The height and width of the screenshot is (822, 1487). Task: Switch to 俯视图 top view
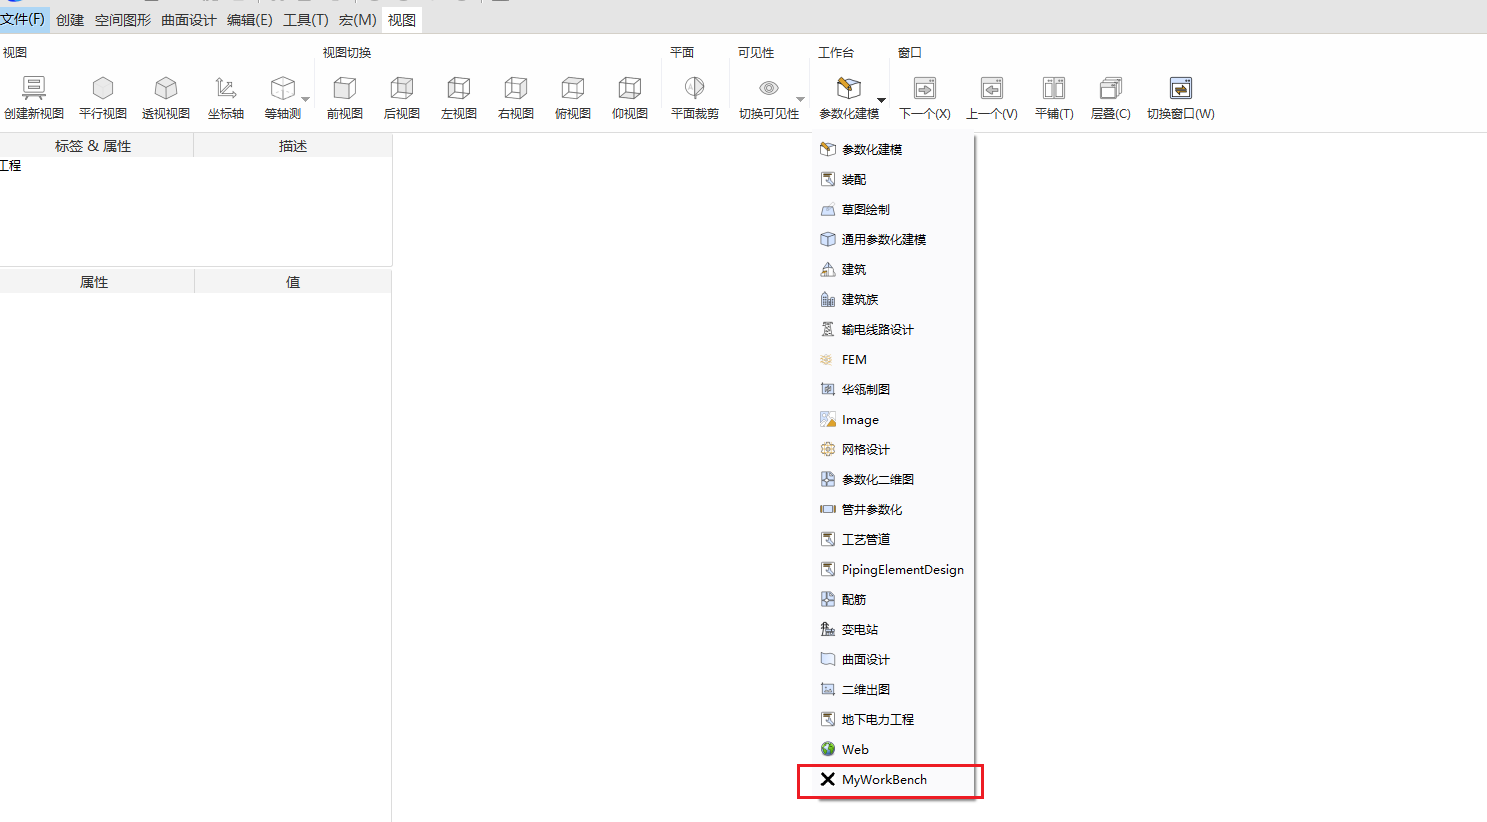coord(573,89)
